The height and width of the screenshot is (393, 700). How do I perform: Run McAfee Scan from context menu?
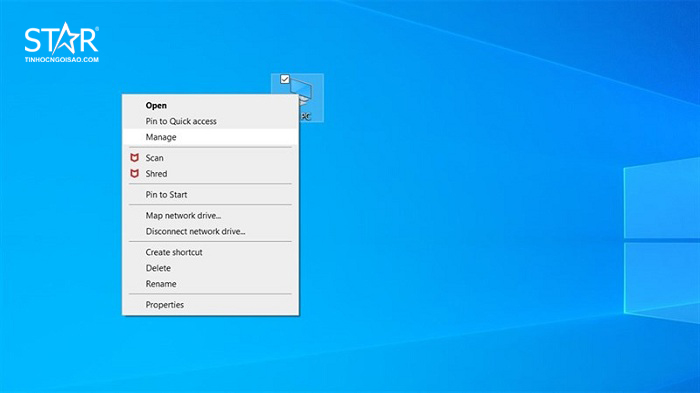click(210, 158)
